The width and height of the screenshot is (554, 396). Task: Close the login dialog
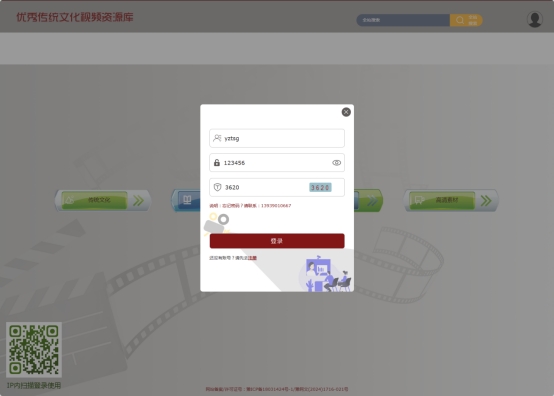point(346,112)
